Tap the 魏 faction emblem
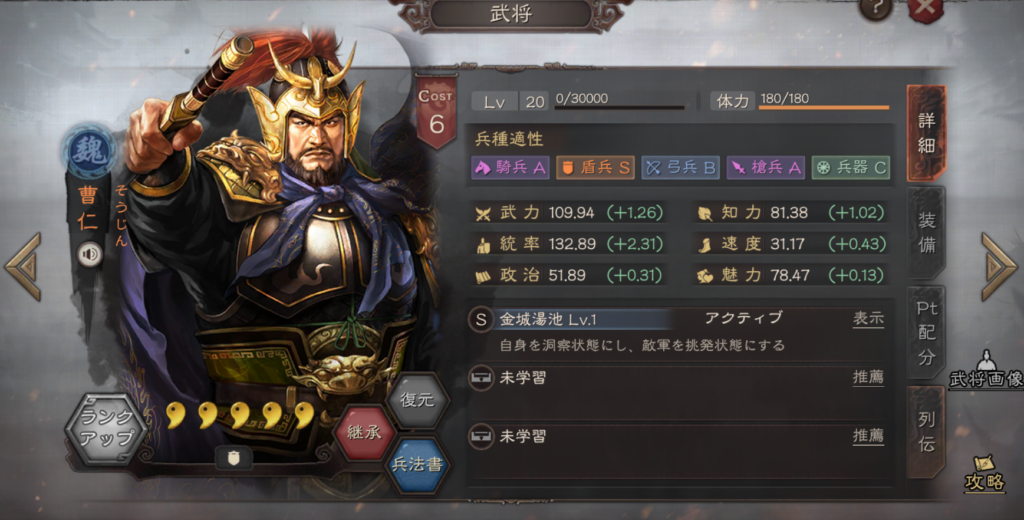 (x=89, y=150)
